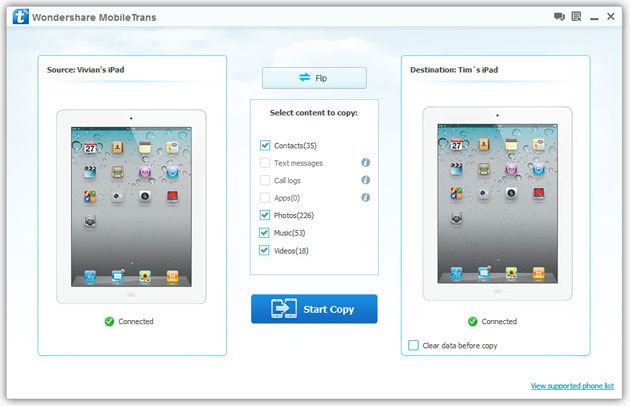Click the Wondershare MobileTrans logo icon

(x=20, y=16)
